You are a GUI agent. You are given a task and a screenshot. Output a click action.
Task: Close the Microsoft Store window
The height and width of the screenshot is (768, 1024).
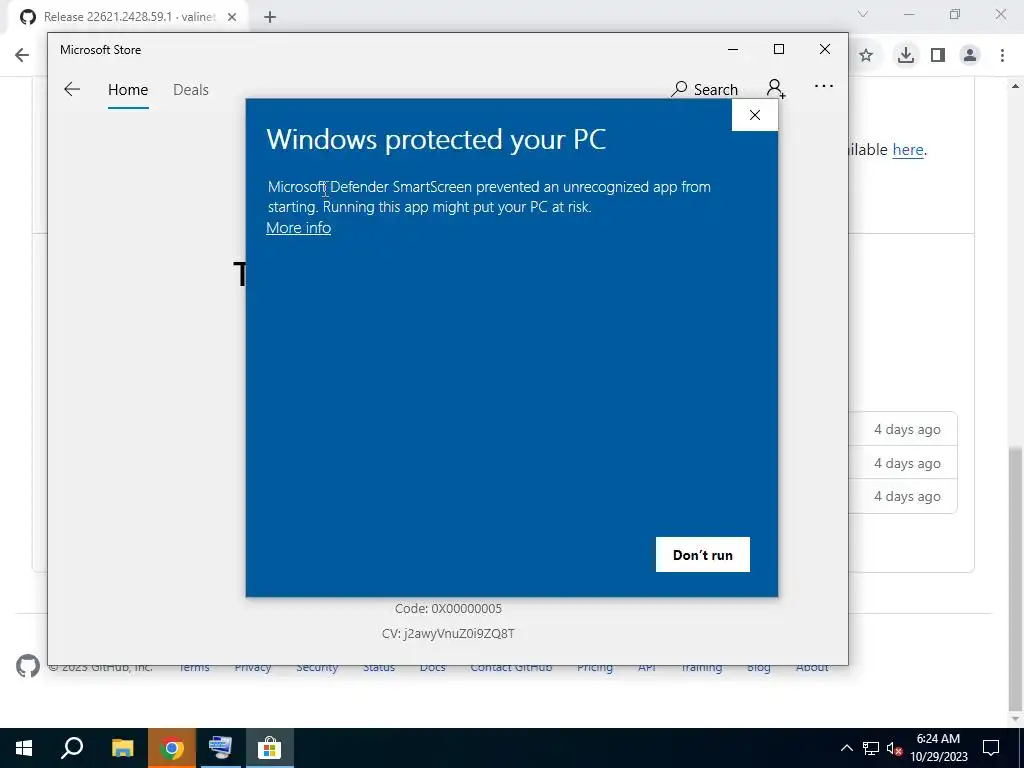pos(825,50)
